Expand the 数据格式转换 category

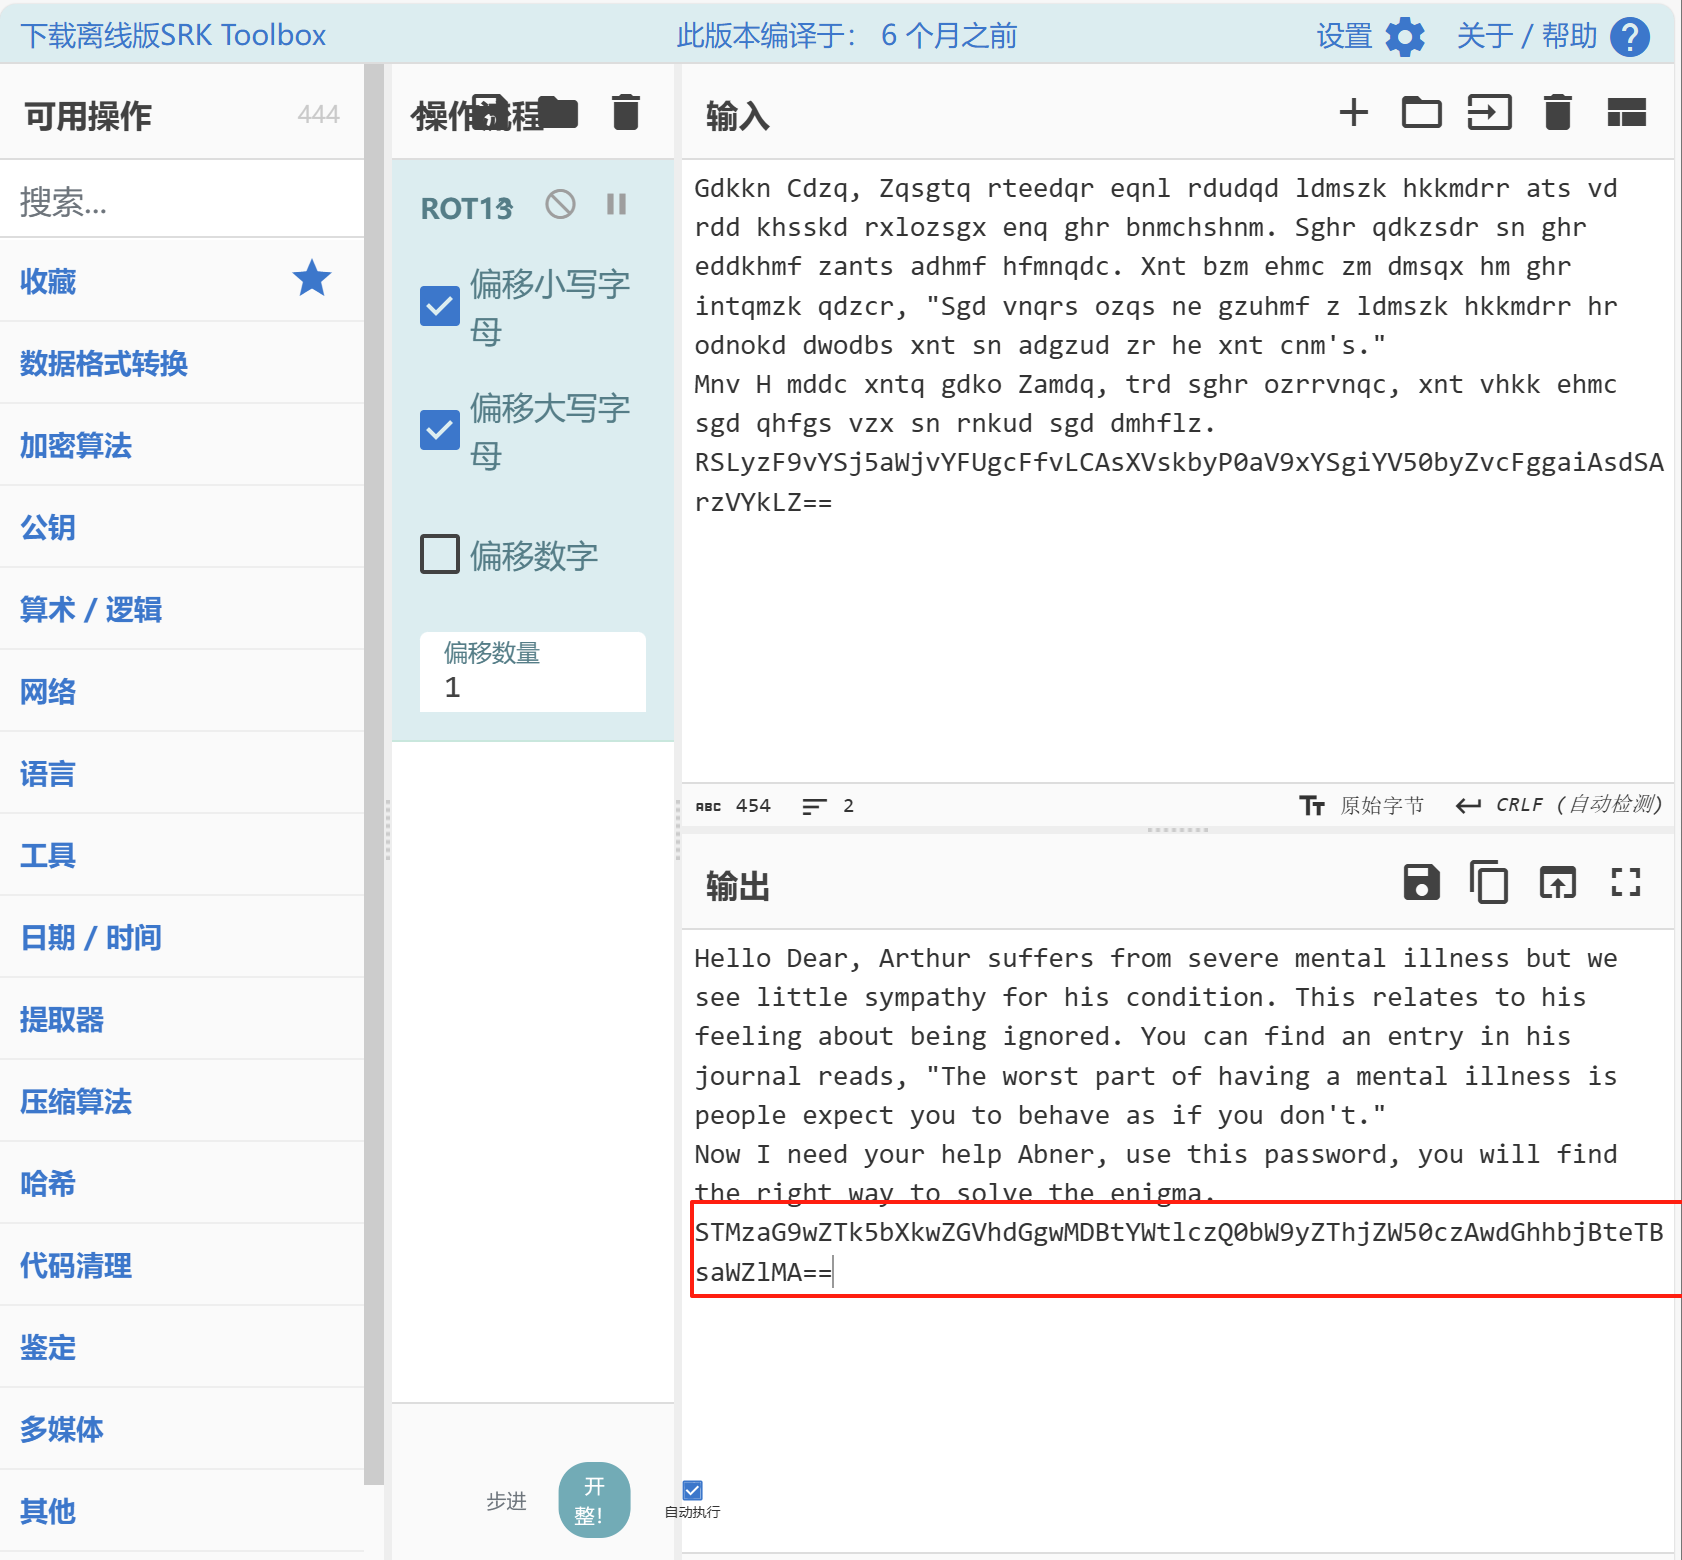click(104, 363)
